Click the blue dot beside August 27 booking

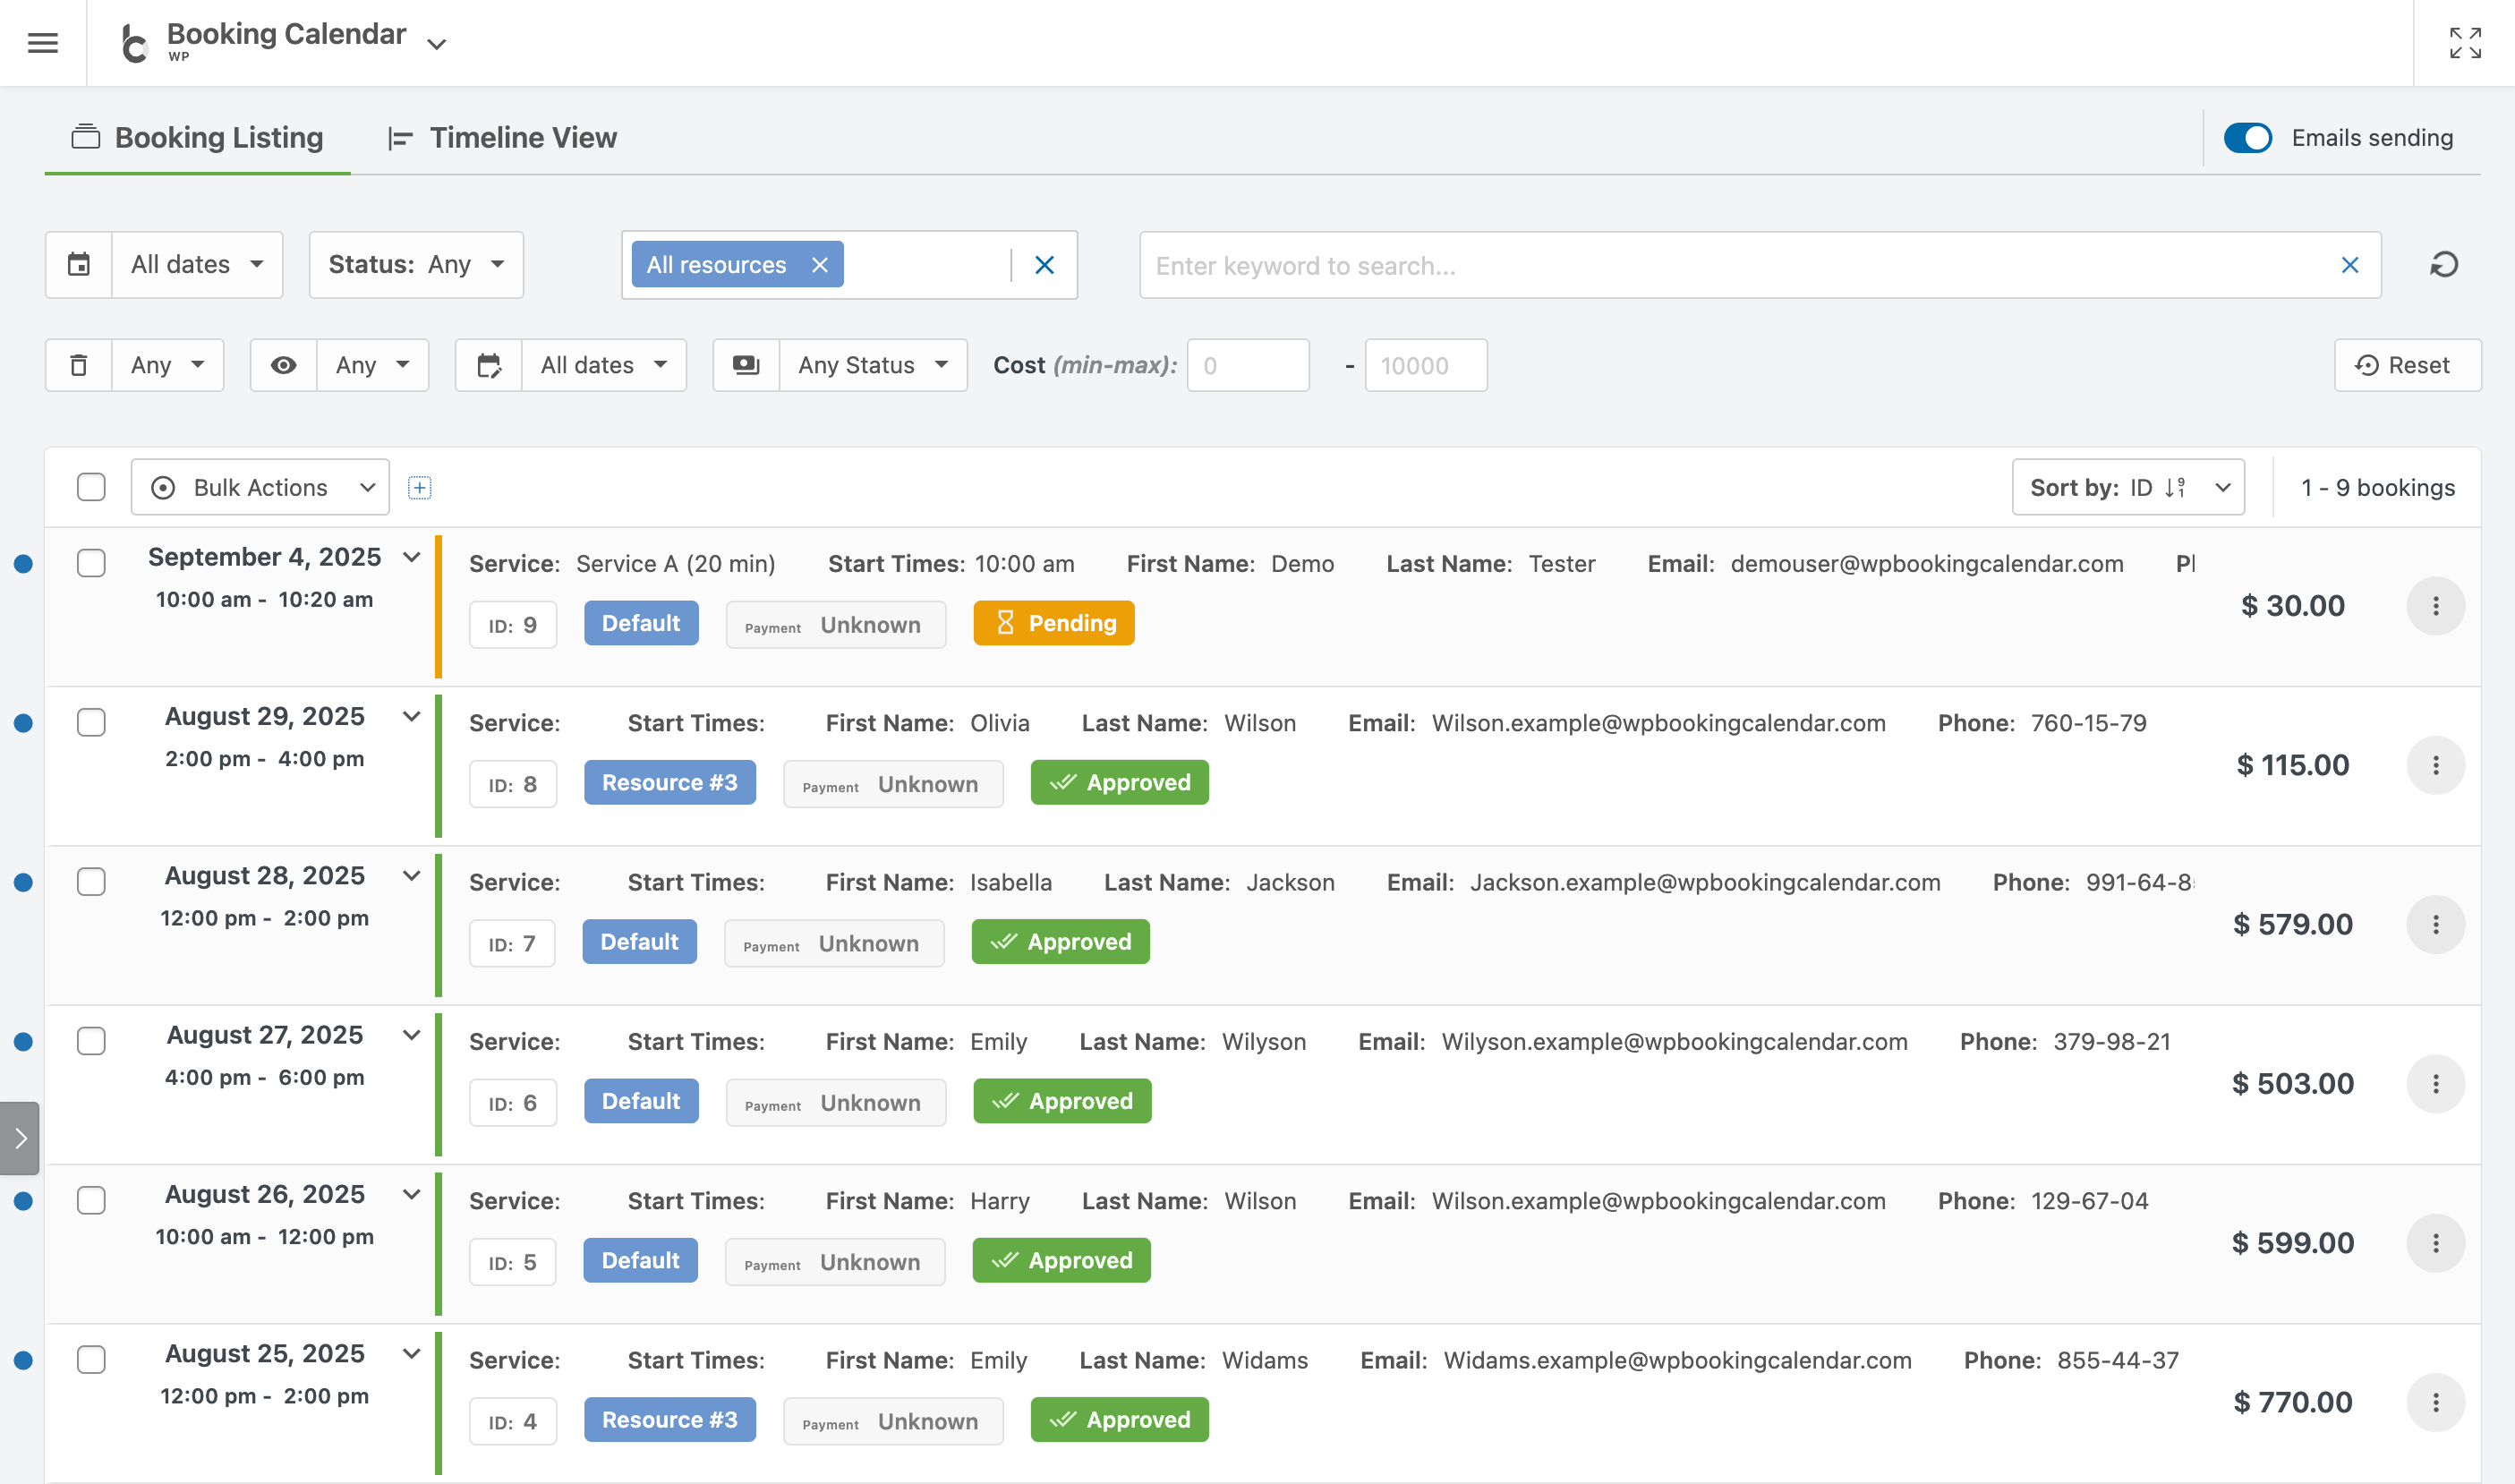point(24,1042)
